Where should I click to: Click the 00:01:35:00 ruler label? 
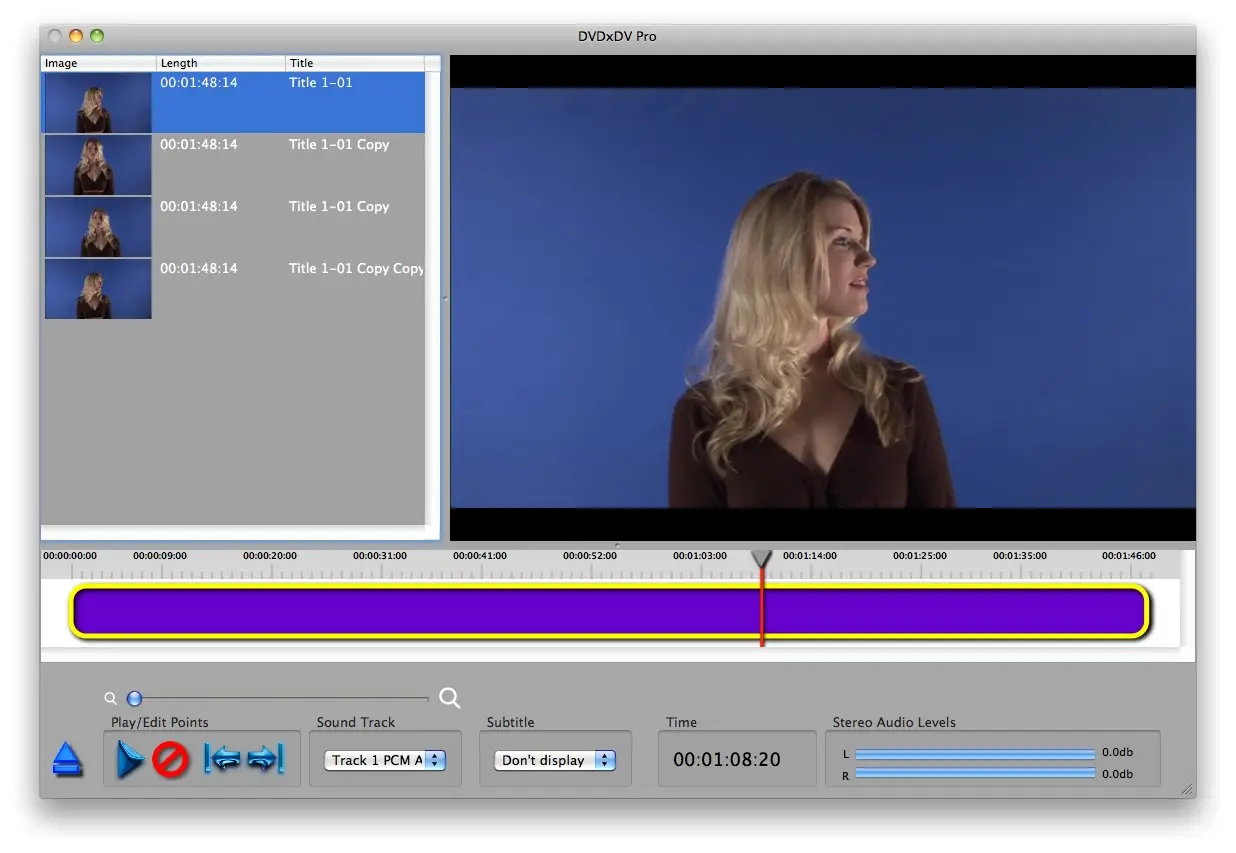coord(1020,556)
